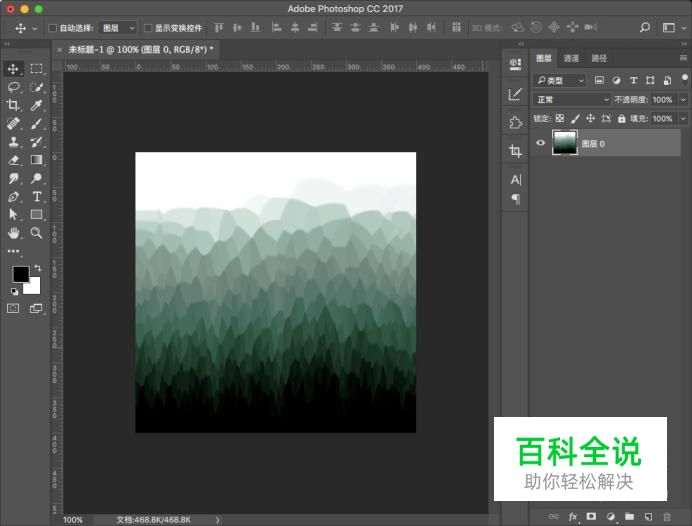692x526 pixels.
Task: Select the Pen tool
Action: tap(13, 196)
